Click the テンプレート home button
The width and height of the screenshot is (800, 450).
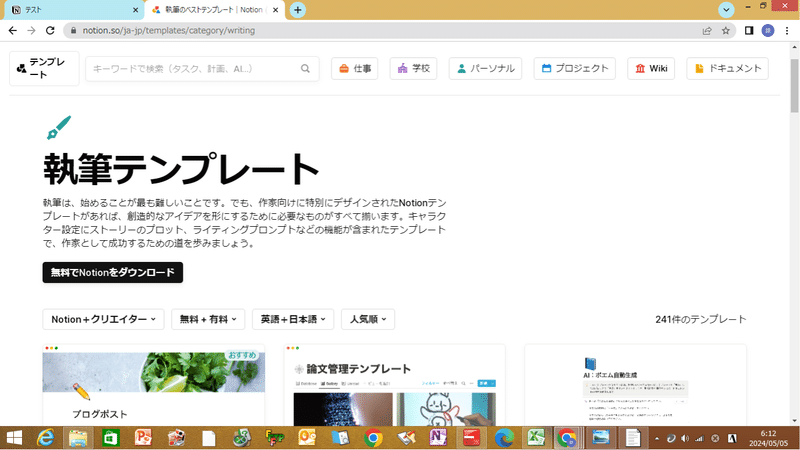pyautogui.click(x=44, y=68)
